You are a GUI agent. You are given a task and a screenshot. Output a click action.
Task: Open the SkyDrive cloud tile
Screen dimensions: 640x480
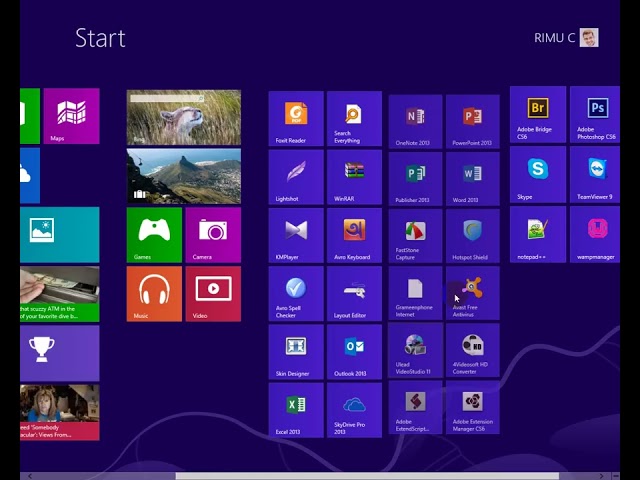[30, 176]
